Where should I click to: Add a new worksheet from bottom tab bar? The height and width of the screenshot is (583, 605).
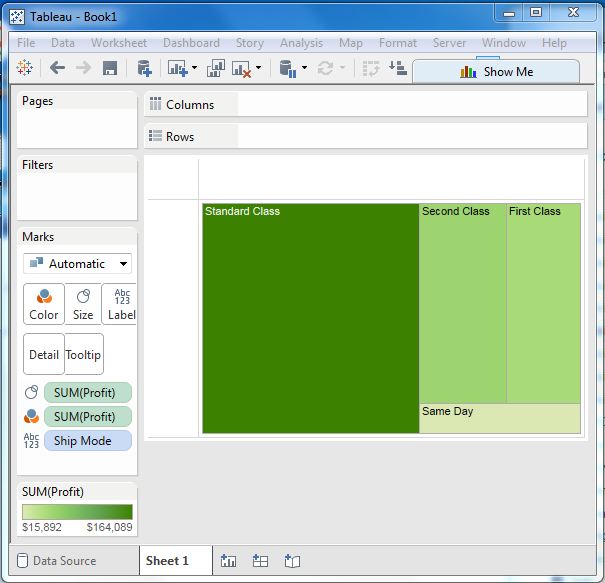click(x=228, y=561)
